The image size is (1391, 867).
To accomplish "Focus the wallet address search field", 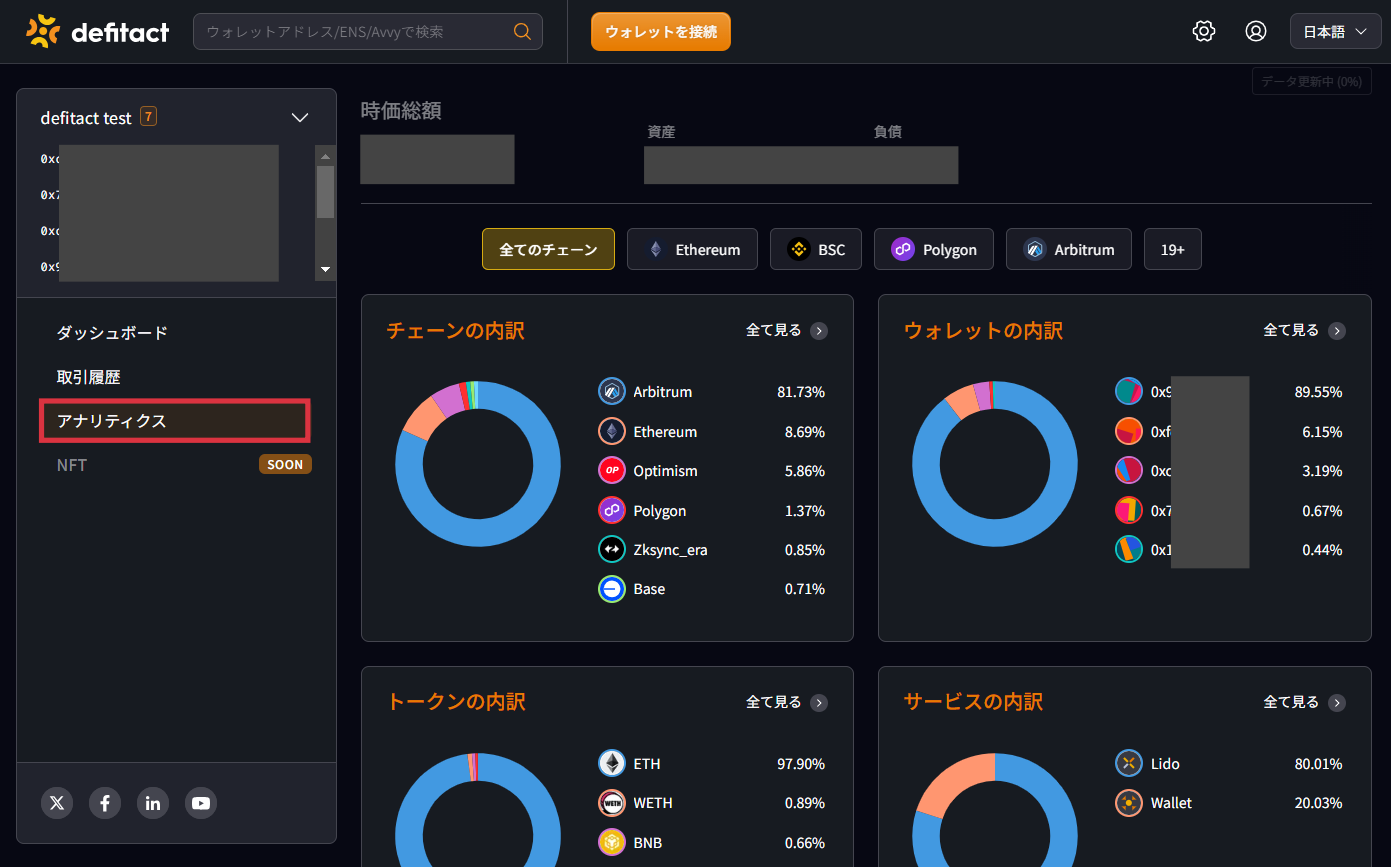I will pos(368,32).
